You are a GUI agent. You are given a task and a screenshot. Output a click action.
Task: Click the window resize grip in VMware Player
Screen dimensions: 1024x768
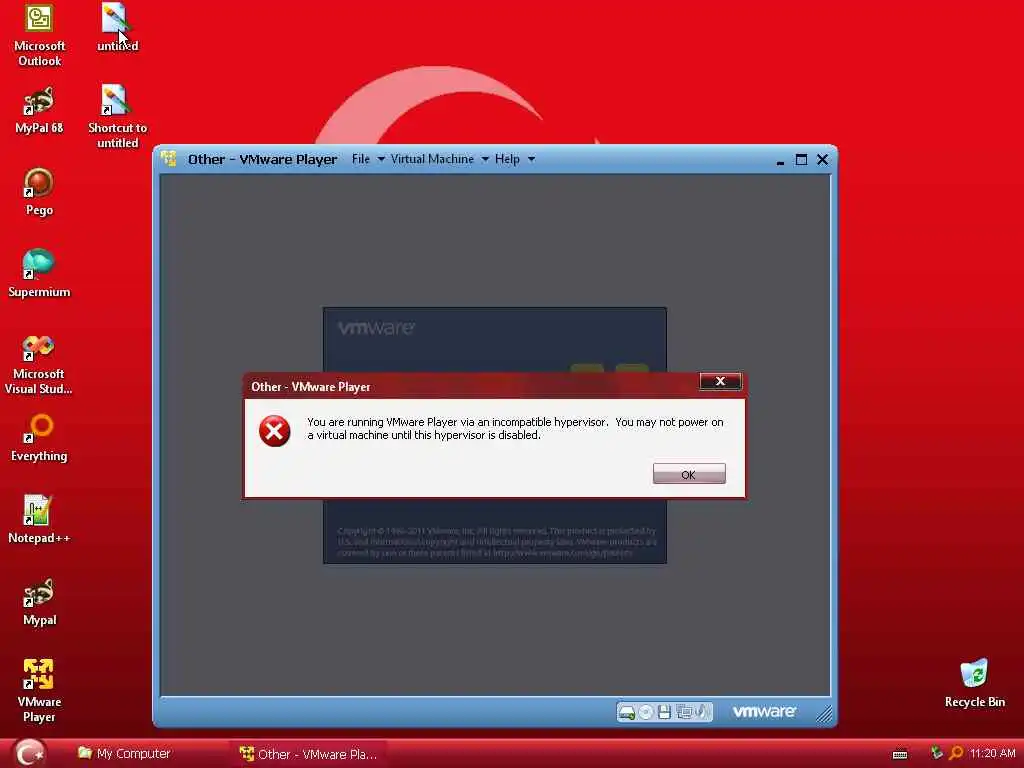[x=825, y=715]
